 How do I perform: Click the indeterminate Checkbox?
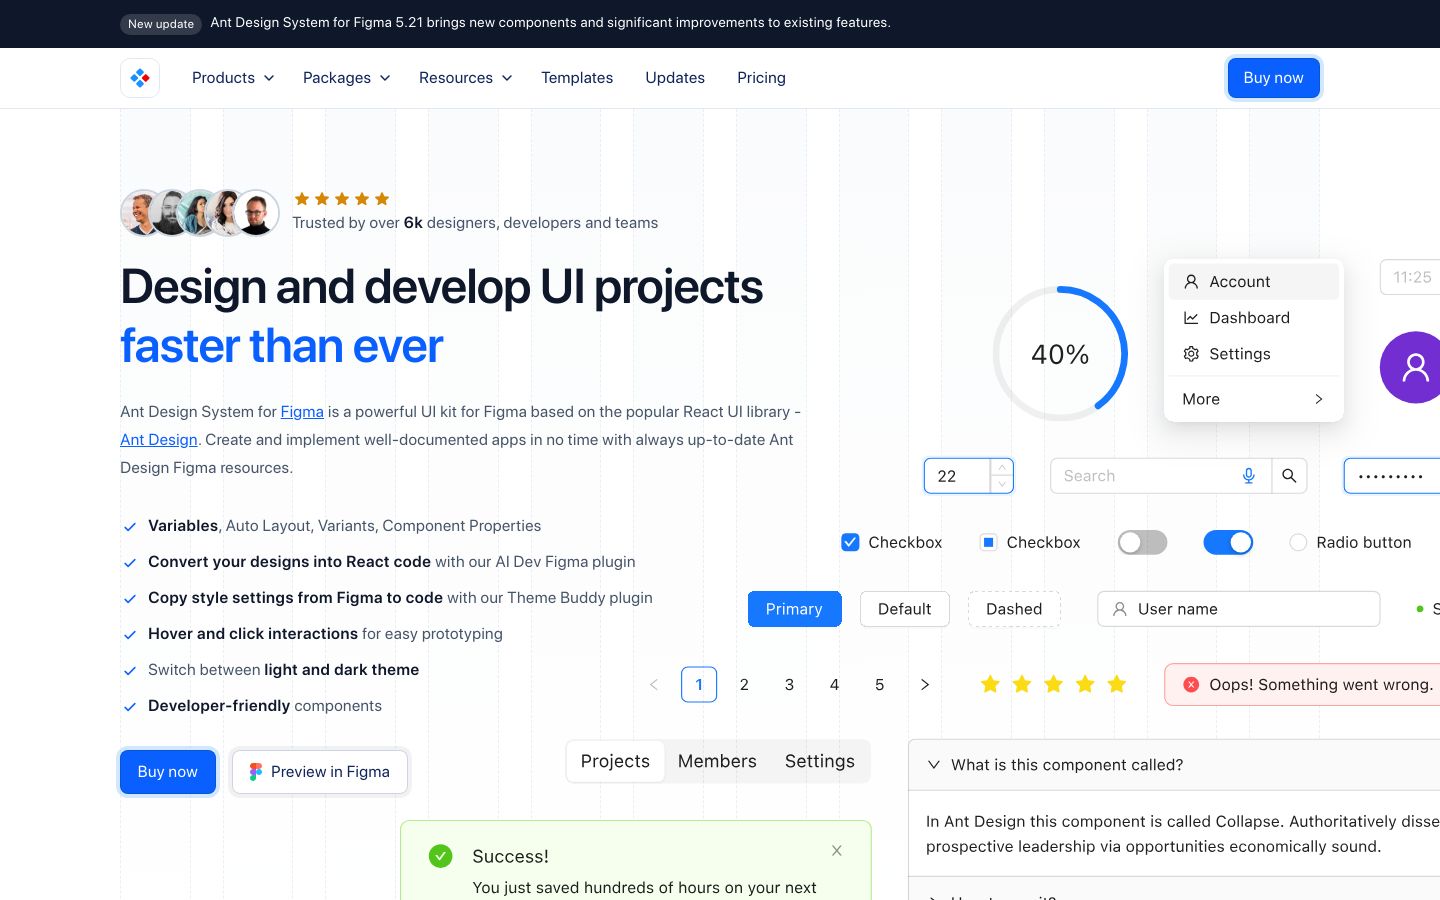tap(988, 542)
